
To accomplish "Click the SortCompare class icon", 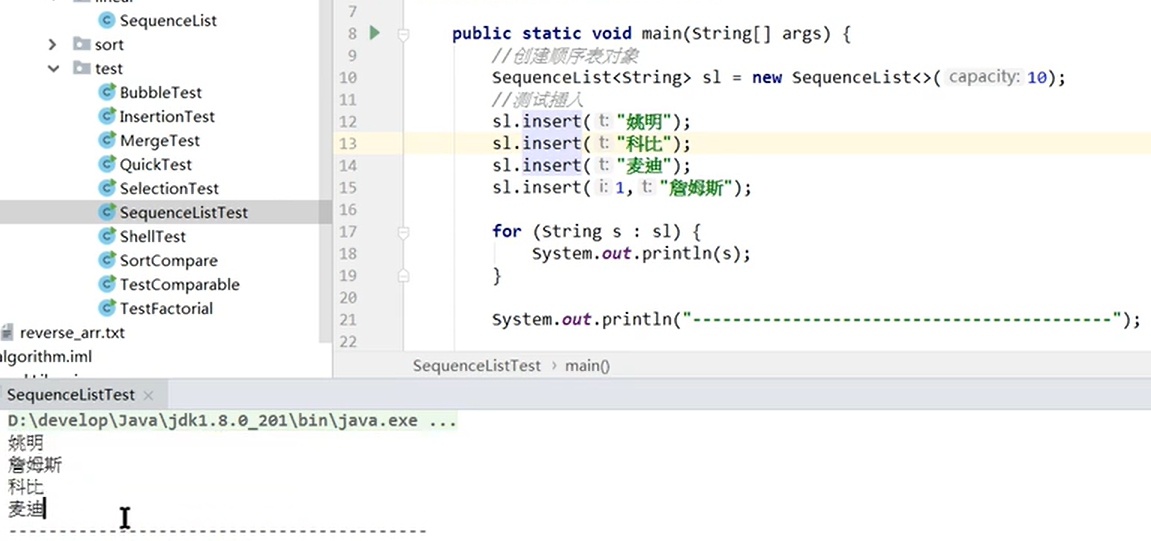I will [x=107, y=261].
